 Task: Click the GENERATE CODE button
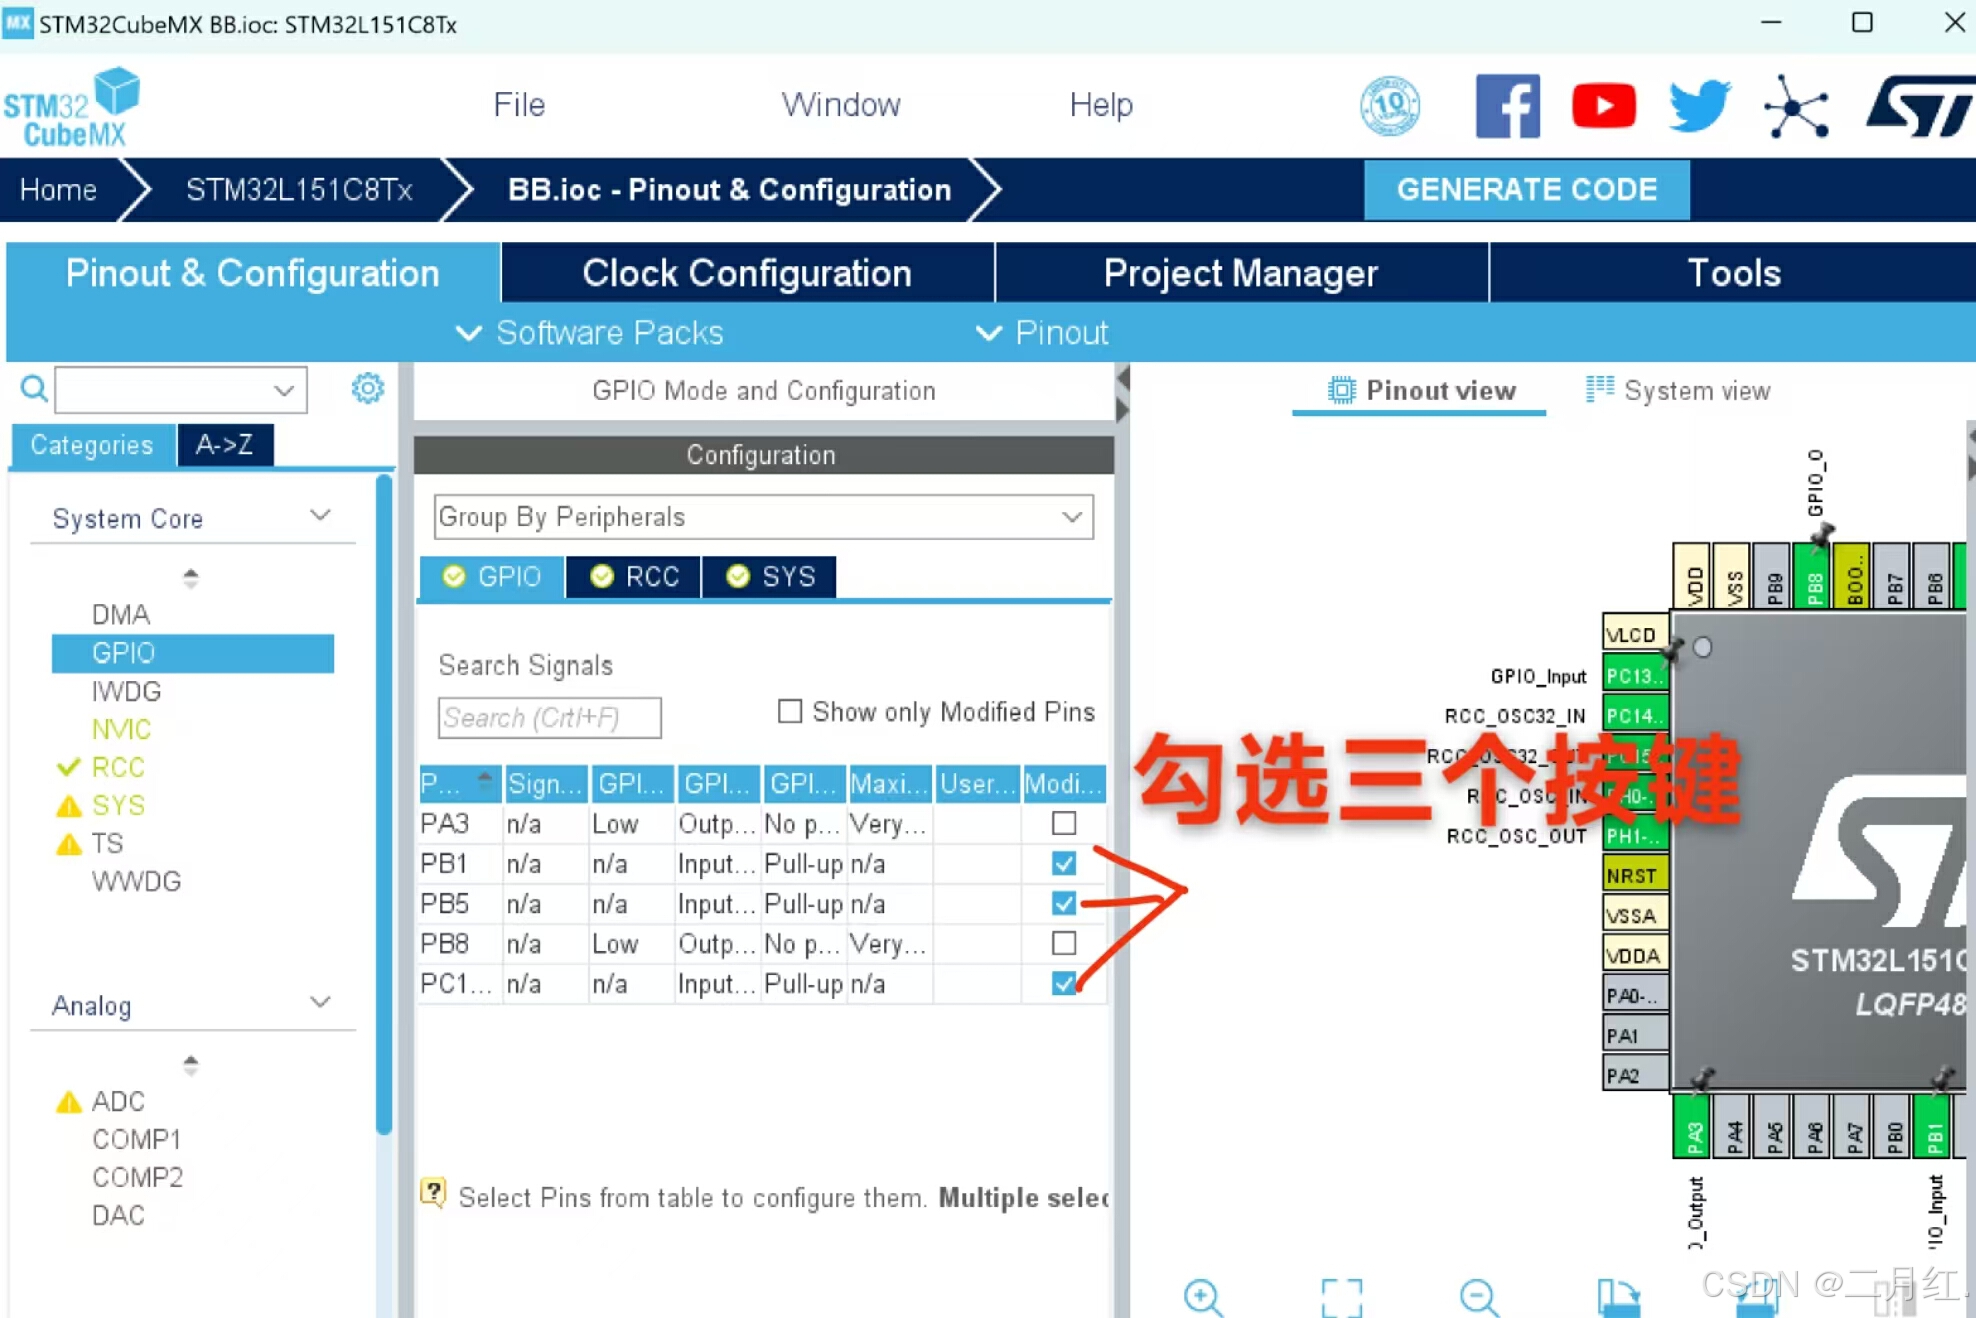1527,189
